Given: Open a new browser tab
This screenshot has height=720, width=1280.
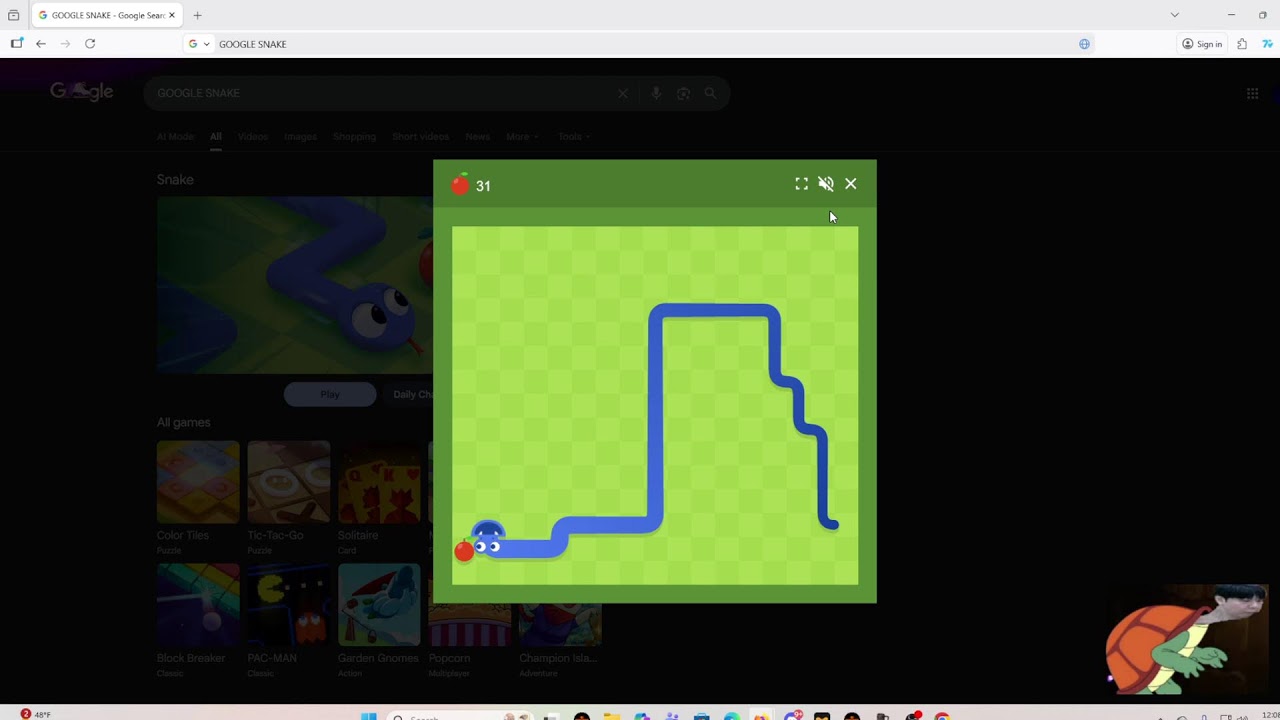Looking at the screenshot, I should pos(197,15).
